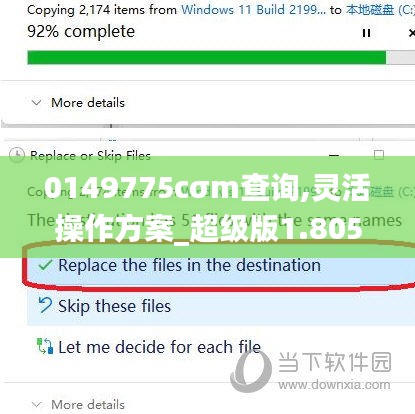Screen dimensions: 415x414
Task: Pause the file copy operation
Action: [x=366, y=33]
